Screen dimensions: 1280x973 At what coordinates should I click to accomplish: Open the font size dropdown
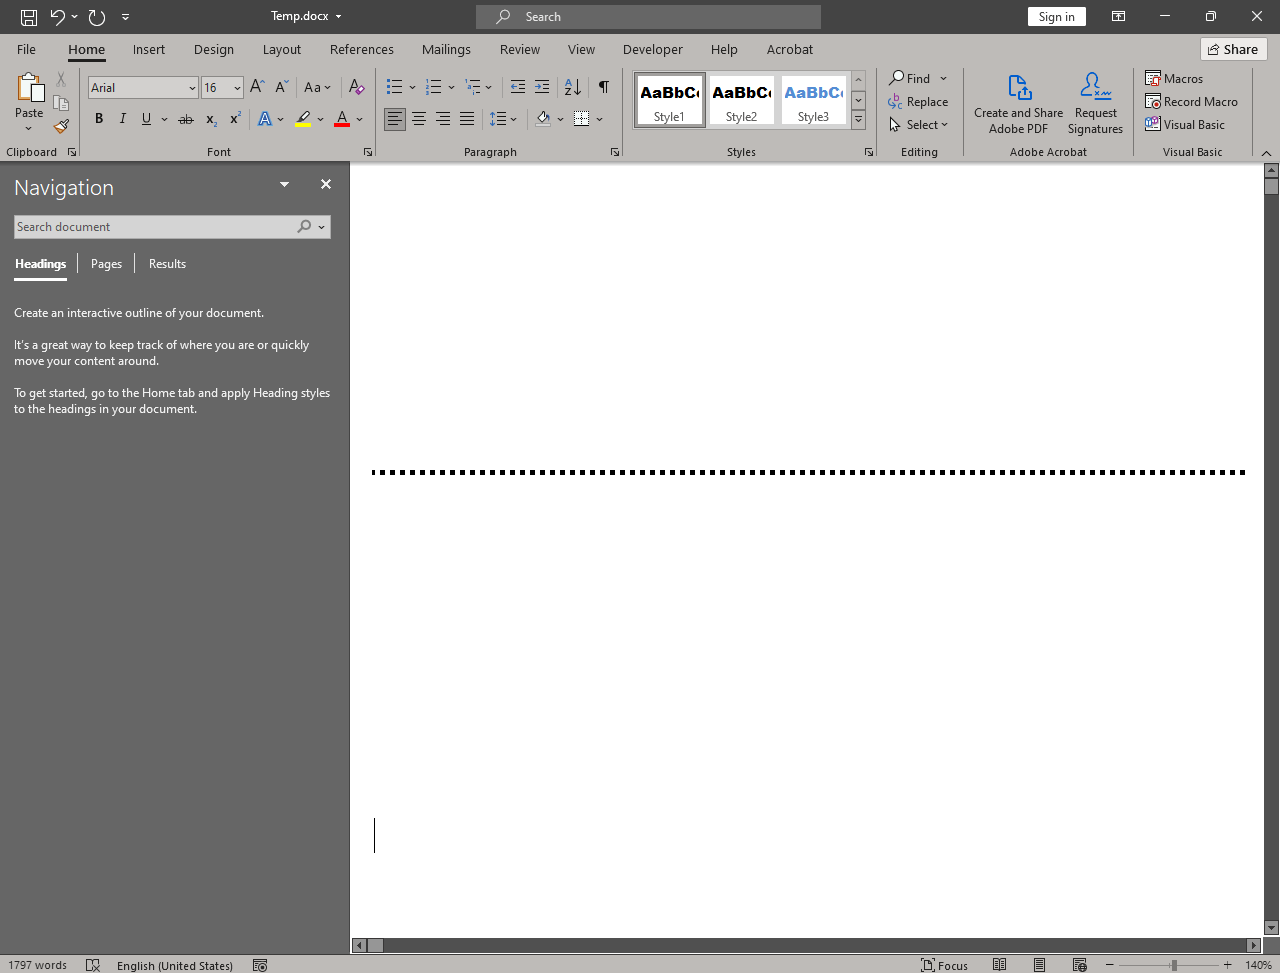(237, 88)
